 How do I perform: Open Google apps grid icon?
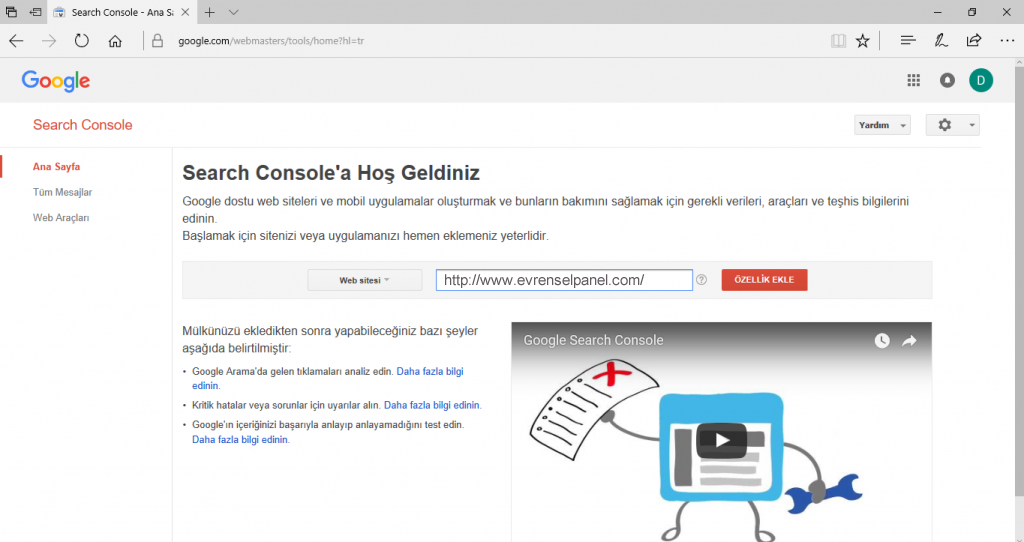coord(914,80)
